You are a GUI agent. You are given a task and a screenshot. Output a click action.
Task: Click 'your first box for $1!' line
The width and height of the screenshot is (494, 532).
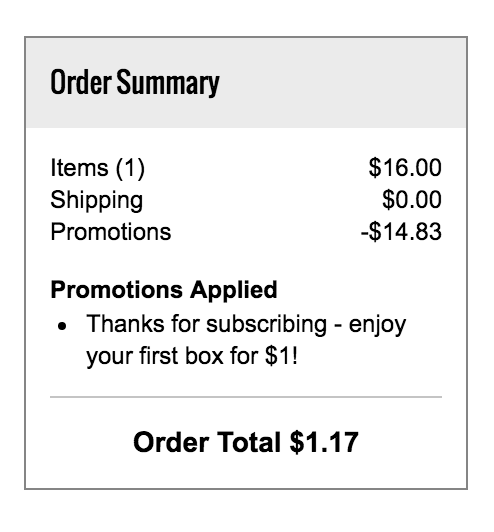[192, 357]
